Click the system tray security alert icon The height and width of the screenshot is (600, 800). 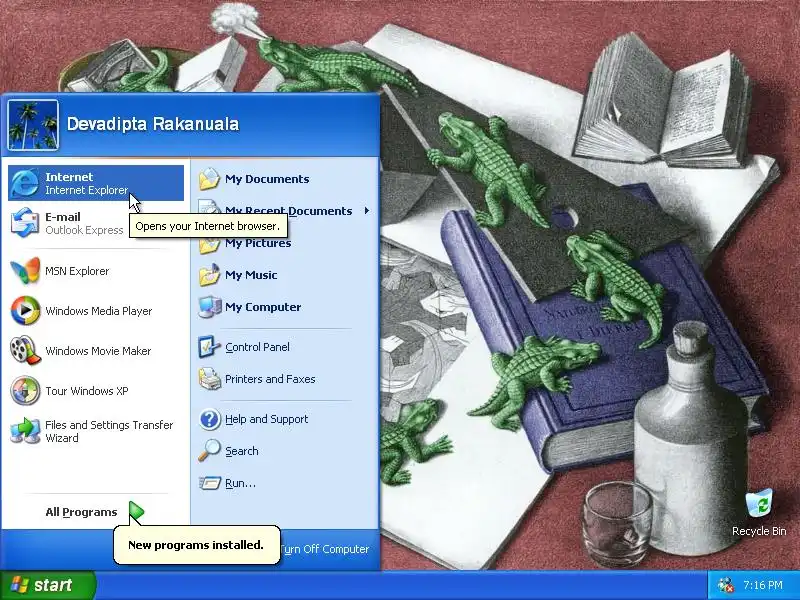coord(725,585)
